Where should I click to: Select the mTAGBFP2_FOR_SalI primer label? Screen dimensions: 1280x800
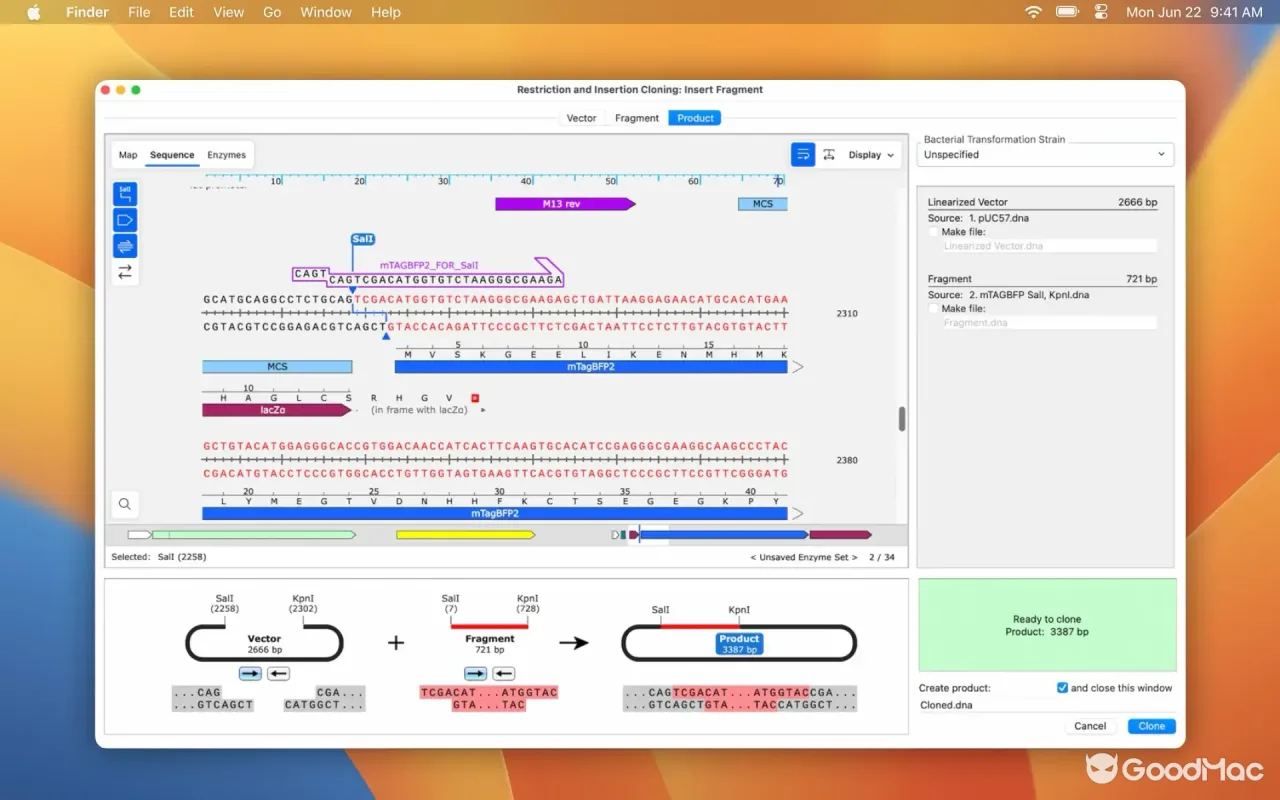point(429,265)
